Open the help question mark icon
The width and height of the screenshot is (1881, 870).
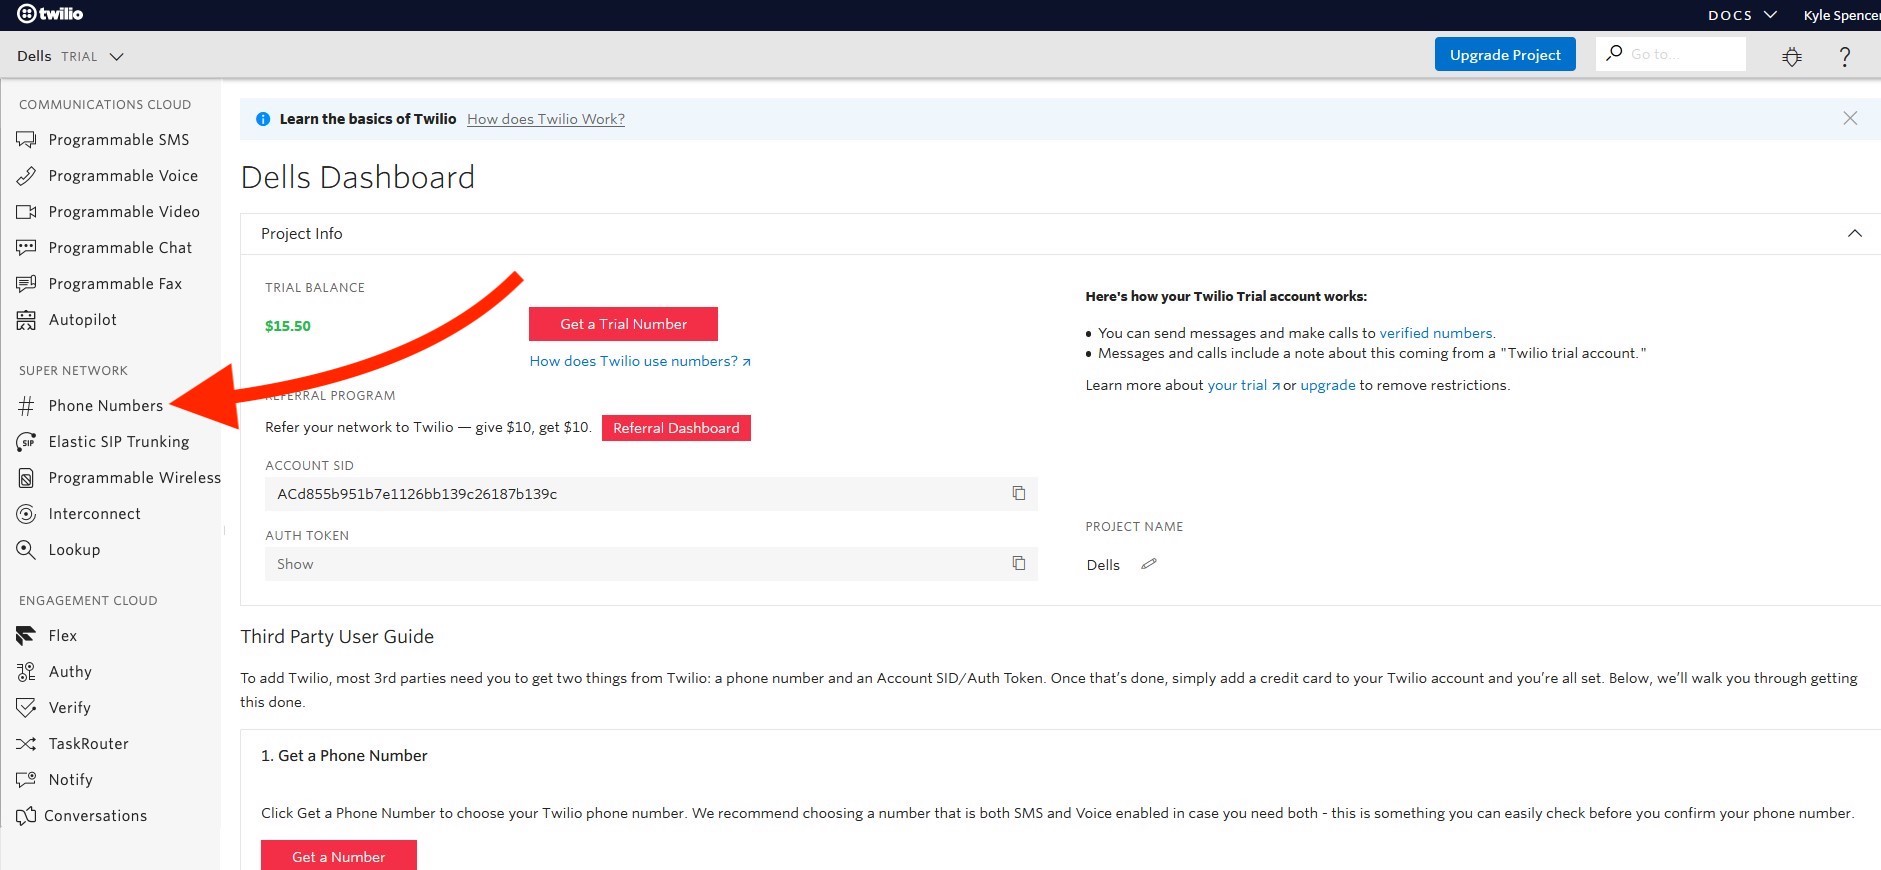pos(1844,57)
